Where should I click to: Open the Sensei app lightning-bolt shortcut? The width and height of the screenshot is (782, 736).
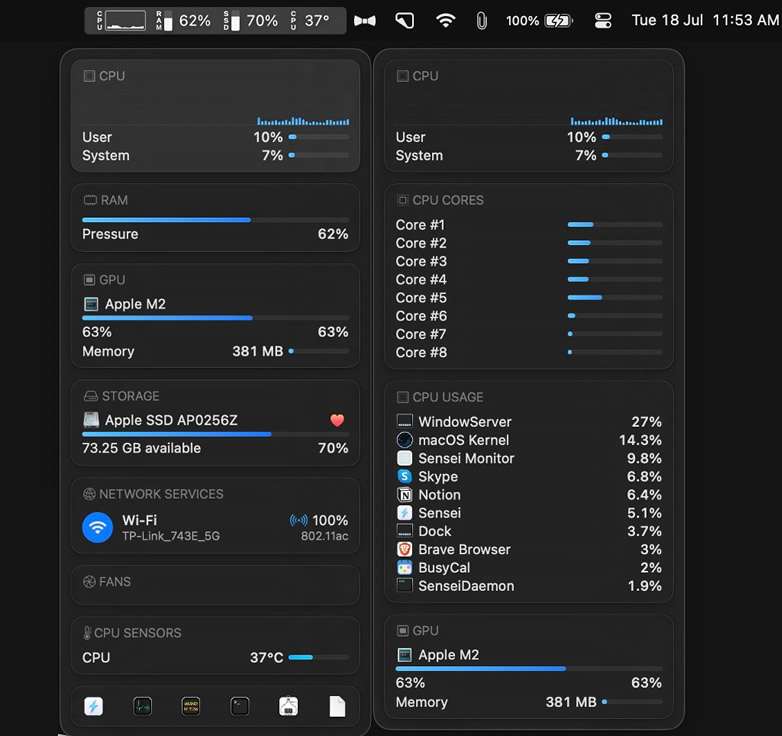coord(93,706)
